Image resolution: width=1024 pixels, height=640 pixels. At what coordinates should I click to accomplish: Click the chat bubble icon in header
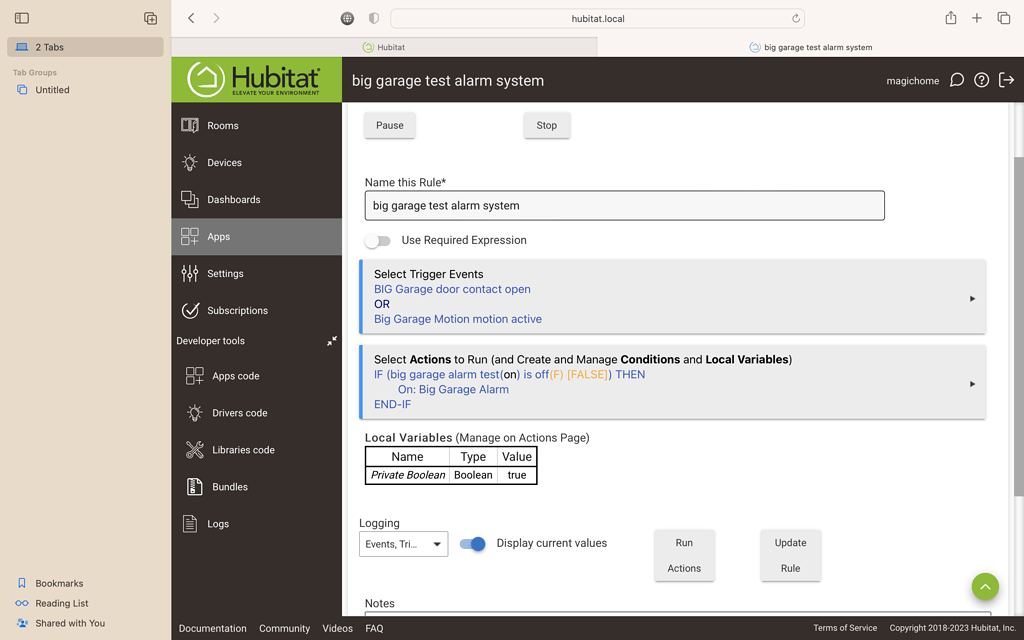(x=956, y=80)
